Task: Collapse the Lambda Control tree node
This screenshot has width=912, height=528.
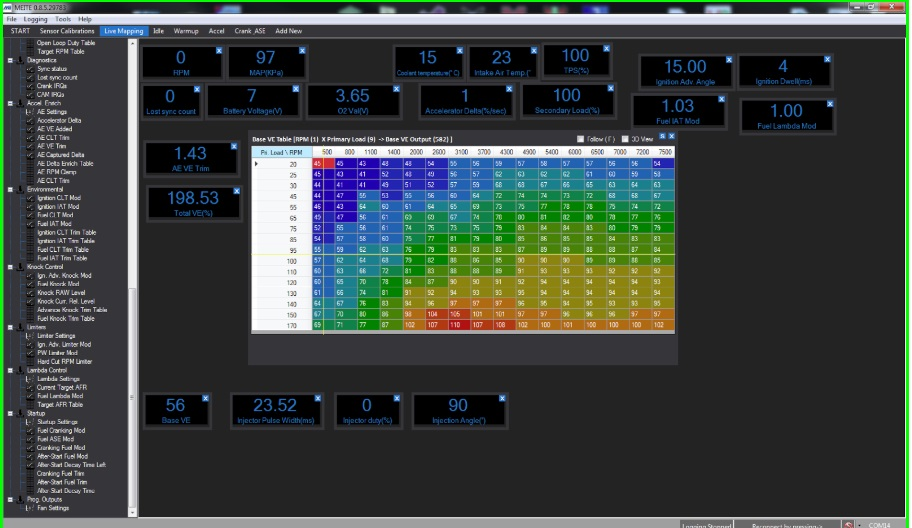Action: point(9,370)
